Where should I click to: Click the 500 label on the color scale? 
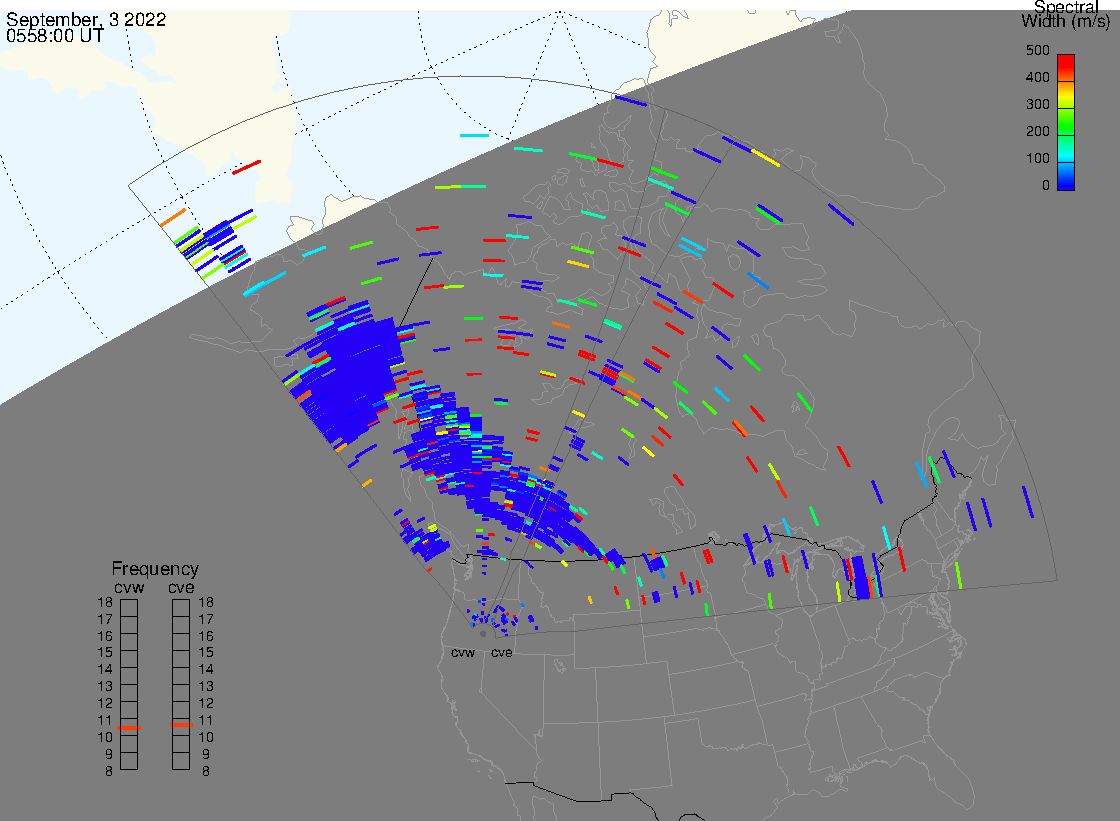pos(1037,51)
